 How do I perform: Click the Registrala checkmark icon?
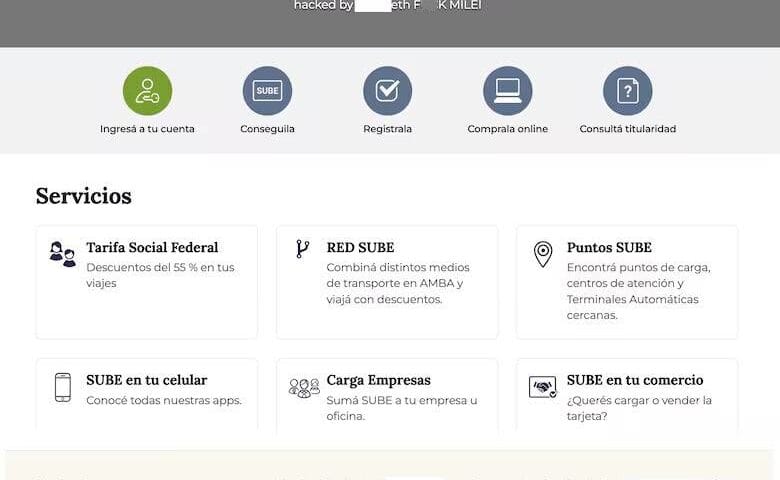tap(387, 91)
